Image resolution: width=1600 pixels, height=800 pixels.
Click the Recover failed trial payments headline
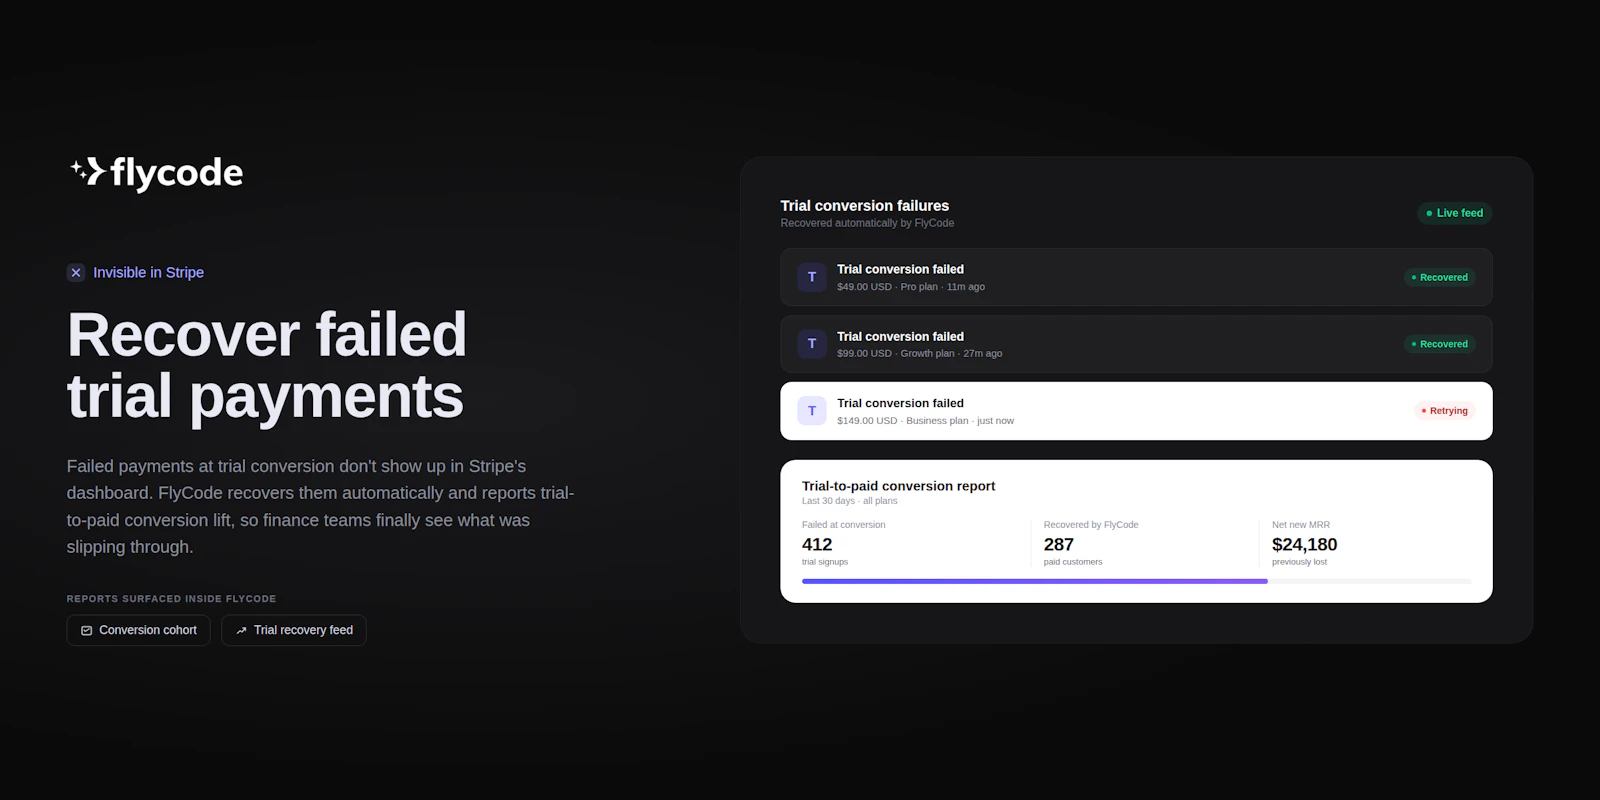pos(266,365)
